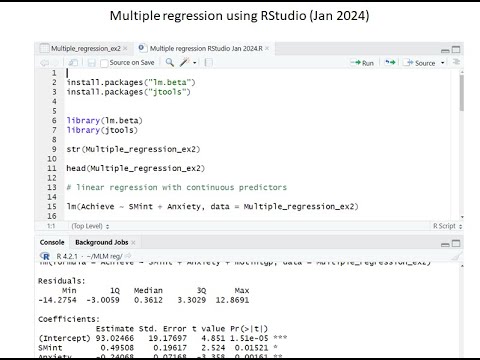View working directory arrow next to ~/MLM reg/

pyautogui.click(x=128, y=256)
